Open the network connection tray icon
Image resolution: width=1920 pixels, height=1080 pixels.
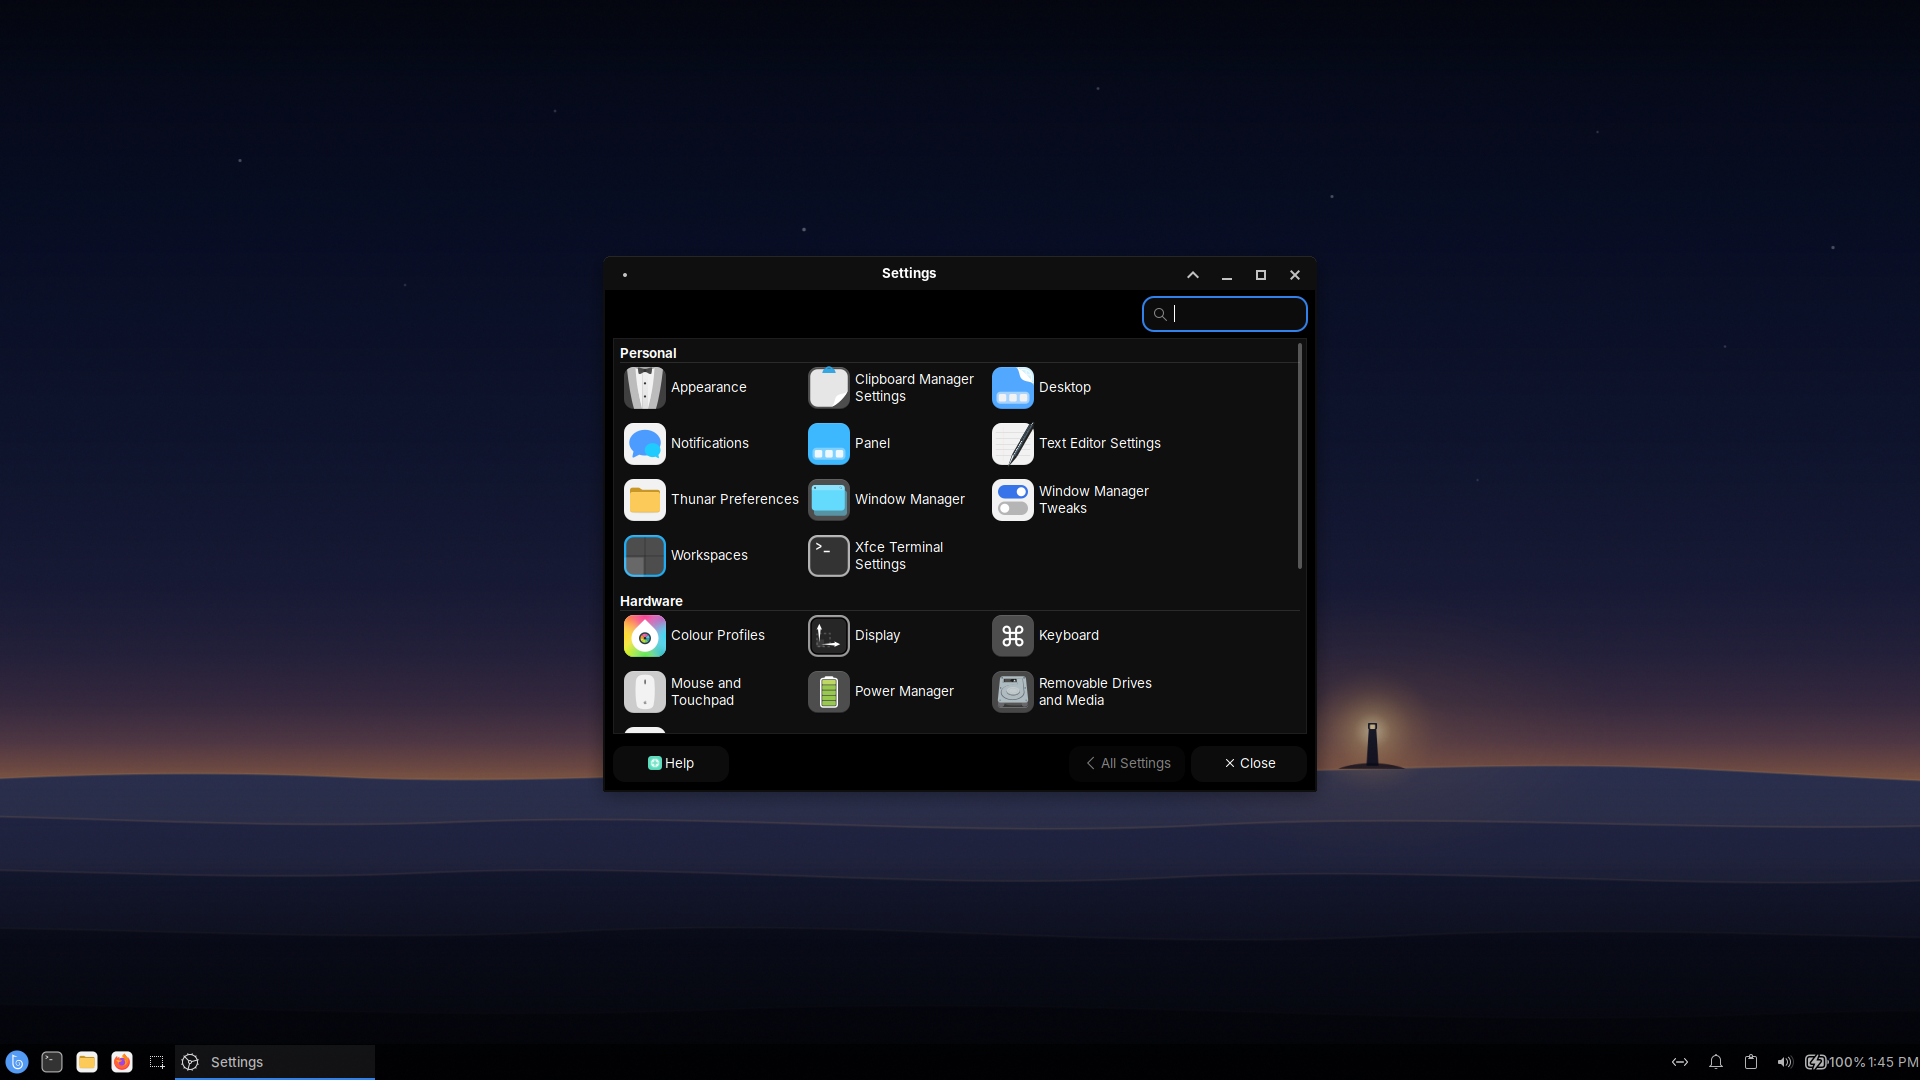[x=1680, y=1062]
